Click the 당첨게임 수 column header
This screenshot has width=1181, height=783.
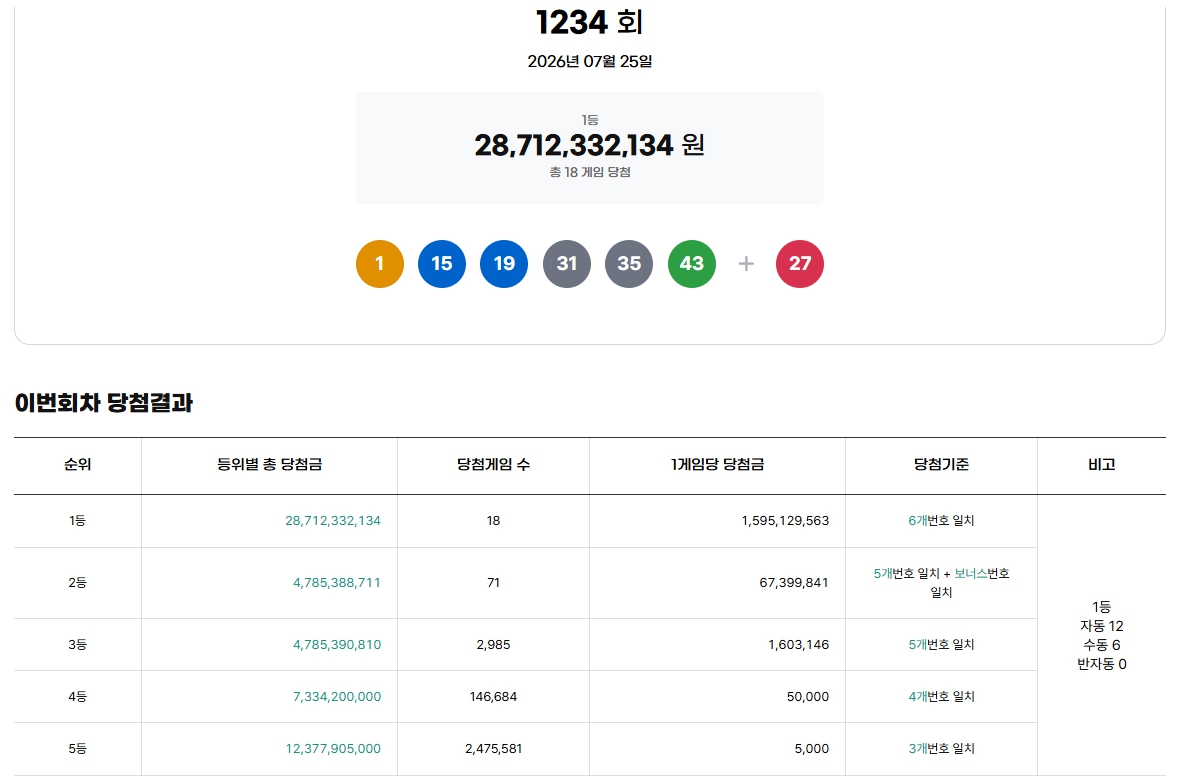click(x=493, y=465)
